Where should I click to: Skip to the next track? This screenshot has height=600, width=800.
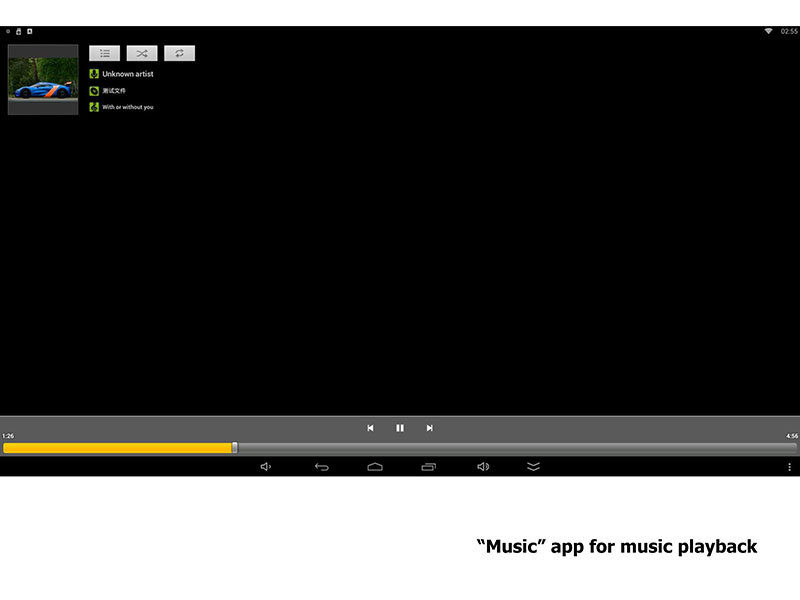tap(430, 428)
